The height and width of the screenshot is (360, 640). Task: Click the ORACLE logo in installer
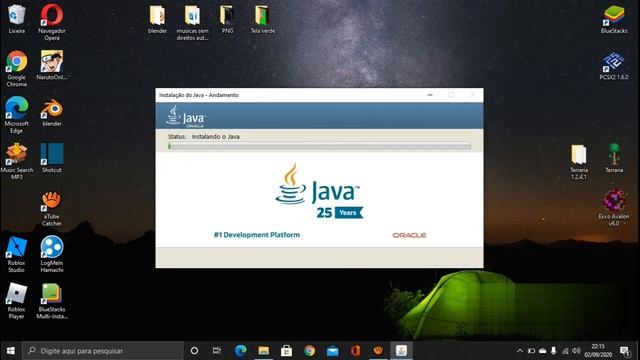409,235
